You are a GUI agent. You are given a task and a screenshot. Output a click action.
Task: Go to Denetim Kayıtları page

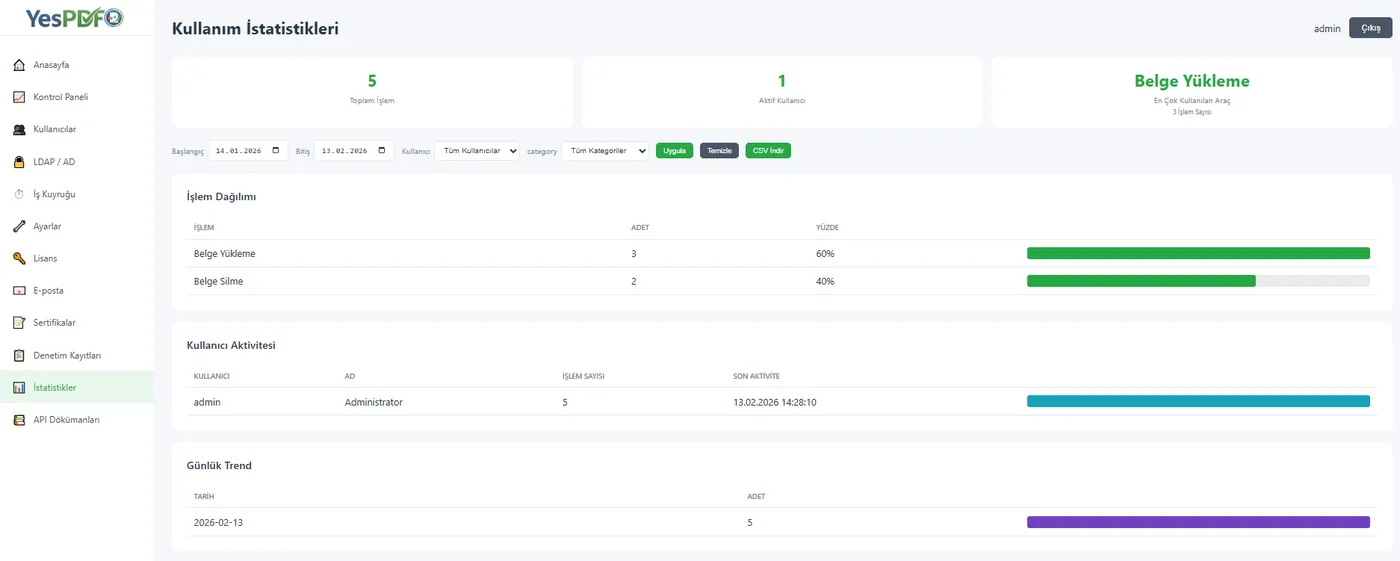pos(77,355)
